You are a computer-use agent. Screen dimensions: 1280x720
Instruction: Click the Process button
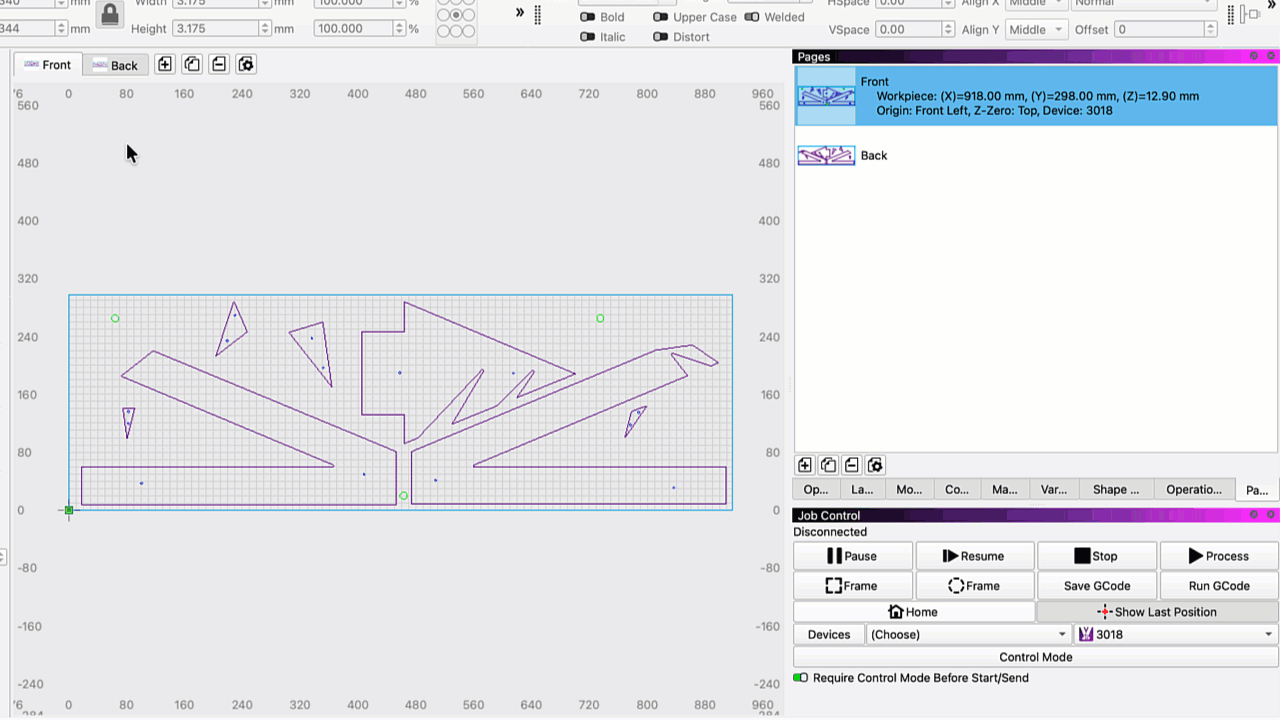coord(1219,556)
